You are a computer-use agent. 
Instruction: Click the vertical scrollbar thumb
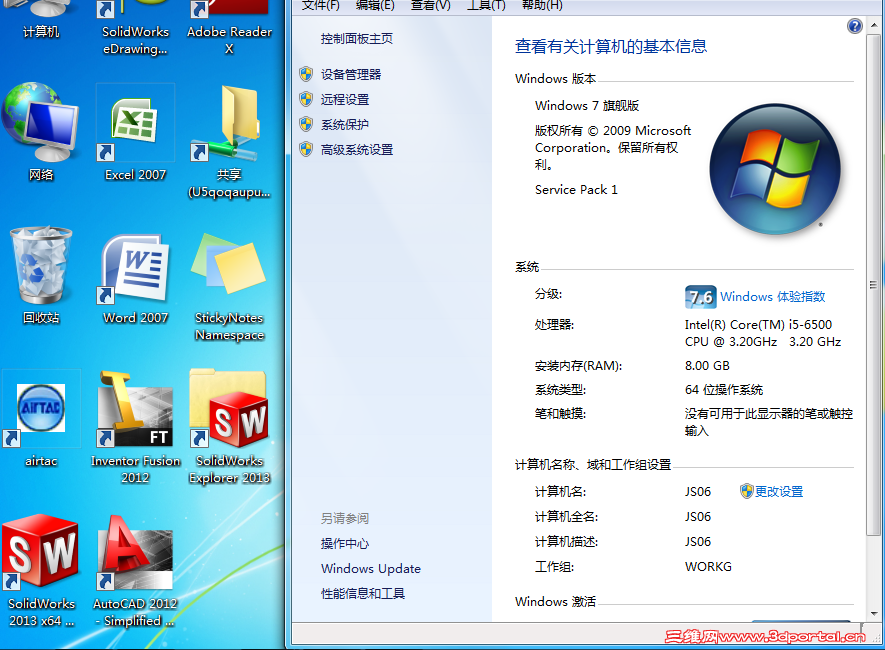(x=873, y=285)
